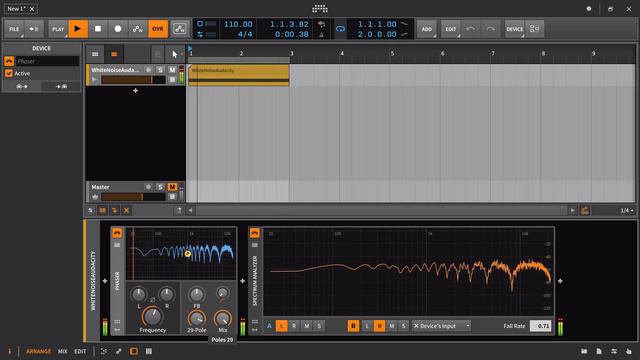Adjust the 29-Pole knob
This screenshot has width=640, height=360.
[x=197, y=319]
